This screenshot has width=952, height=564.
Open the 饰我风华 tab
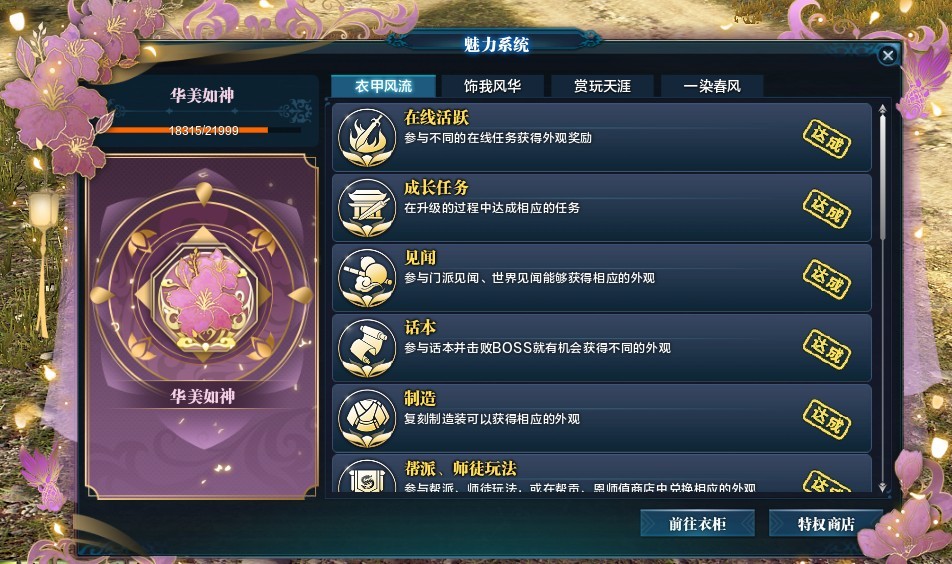[x=492, y=86]
